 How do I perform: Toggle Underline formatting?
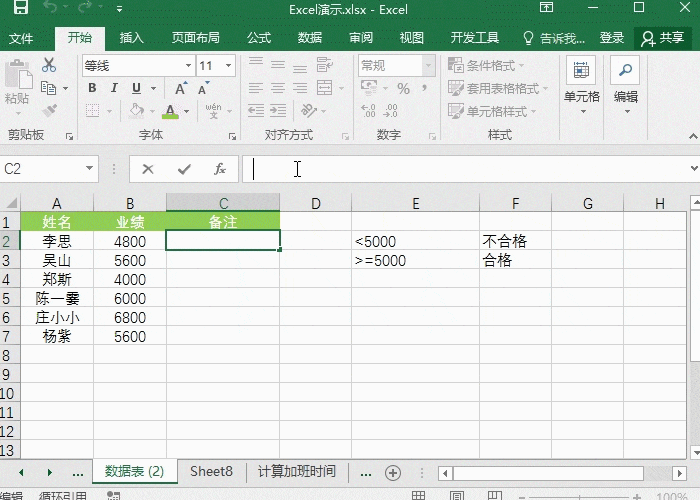137,88
